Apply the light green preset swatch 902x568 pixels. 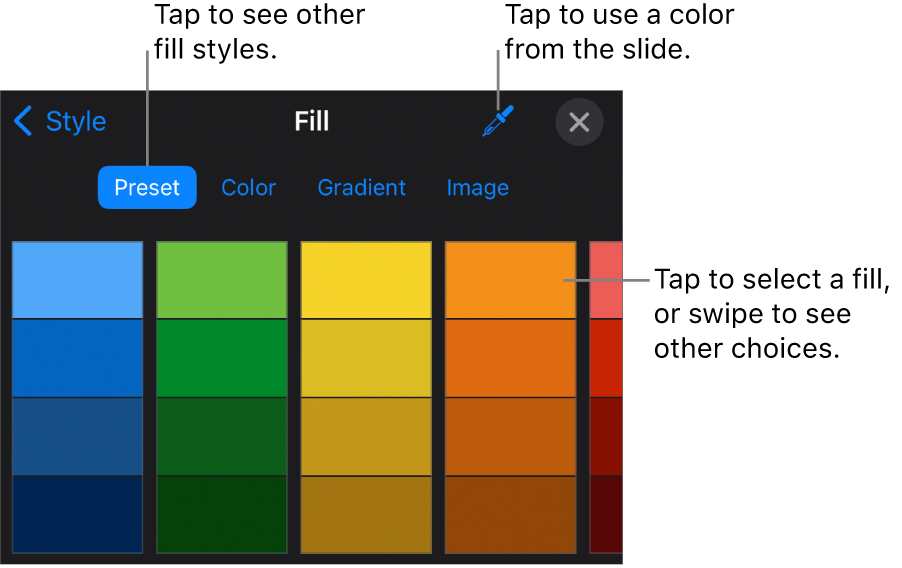222,280
